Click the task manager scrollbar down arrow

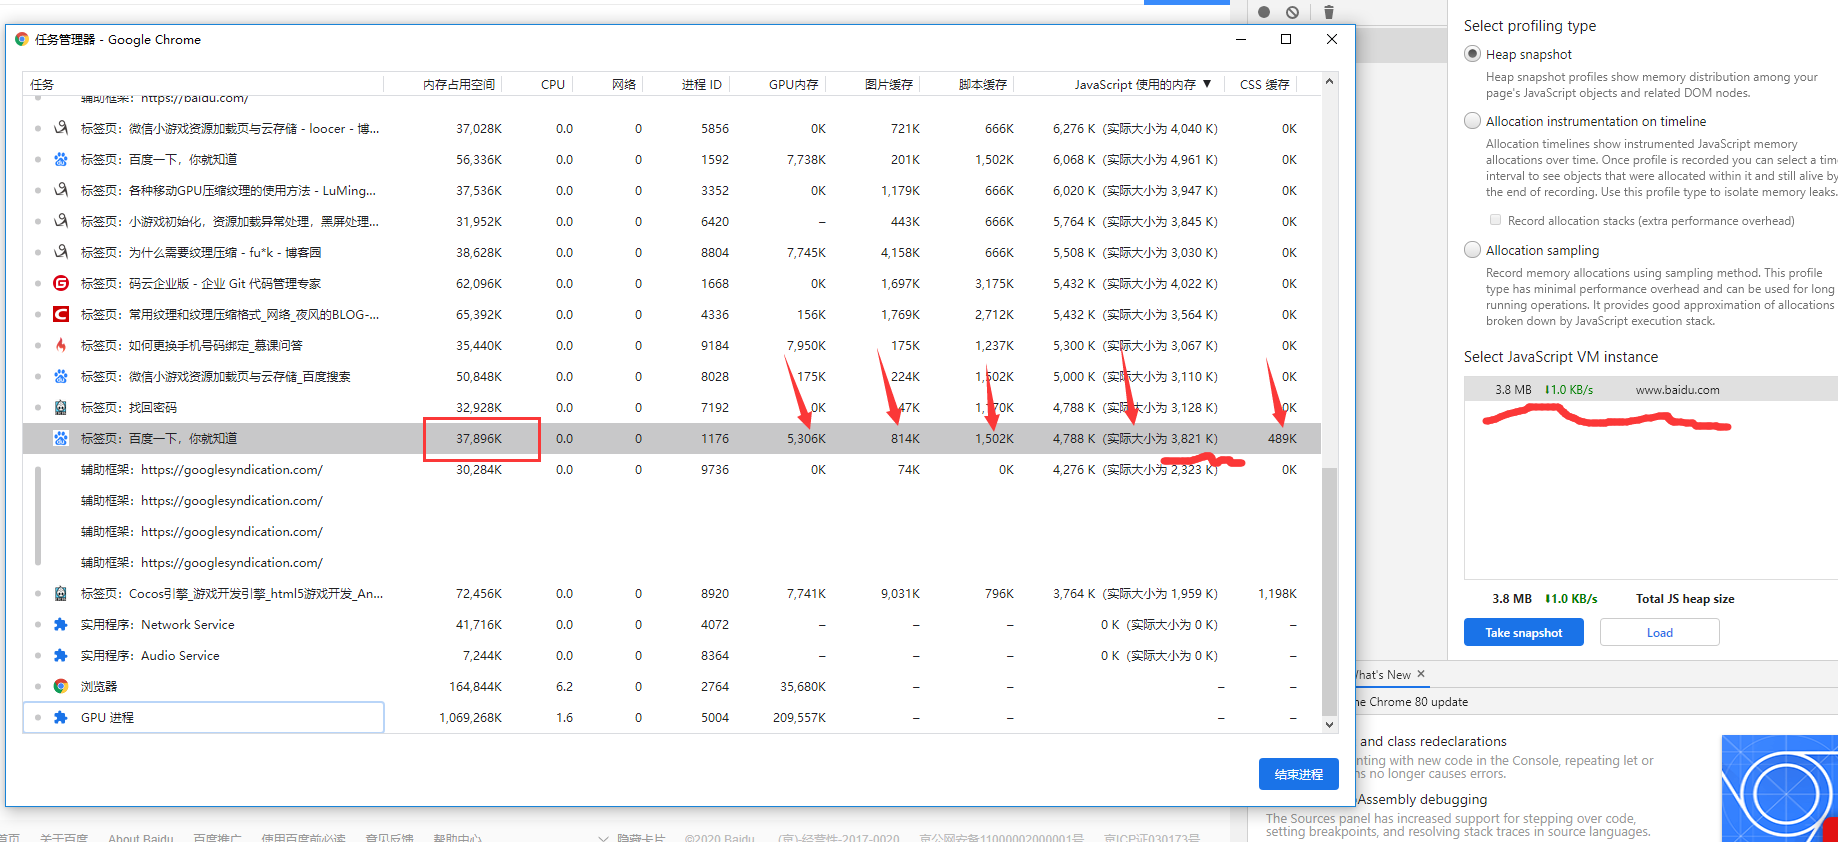1329,725
